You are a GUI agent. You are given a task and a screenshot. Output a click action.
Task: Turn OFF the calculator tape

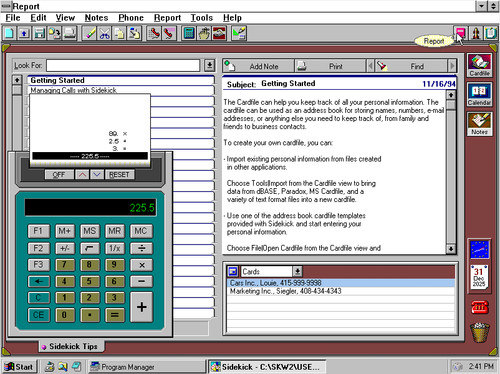click(59, 175)
